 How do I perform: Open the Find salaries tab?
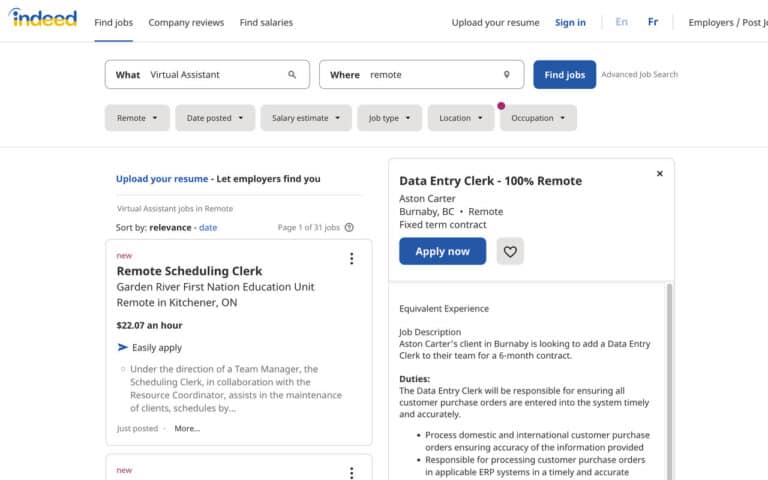(266, 22)
